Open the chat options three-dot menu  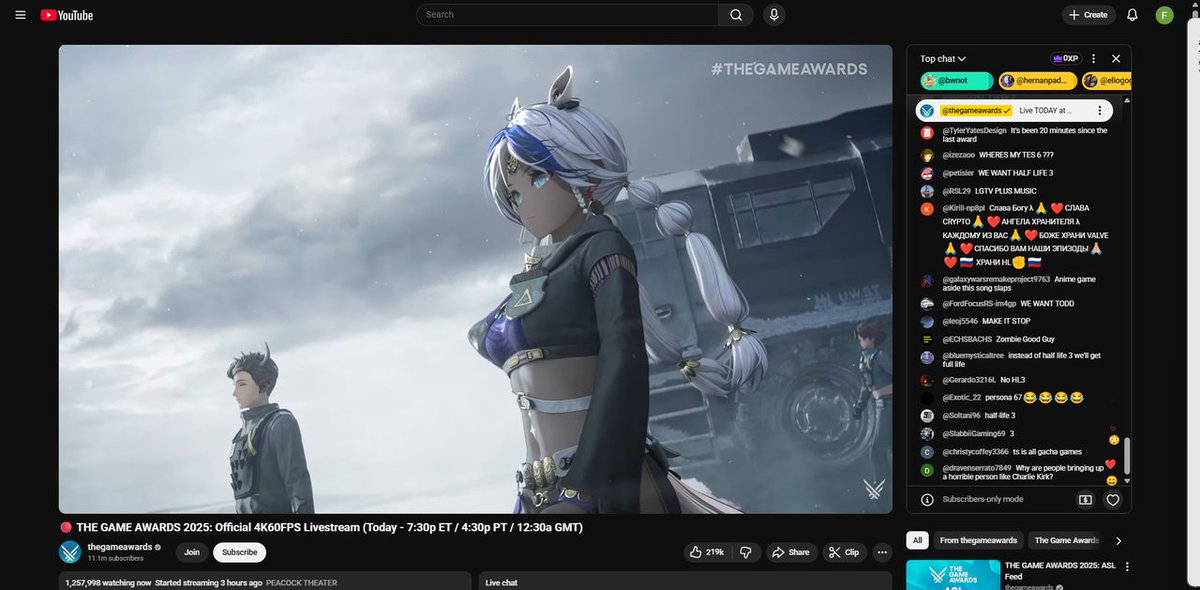1094,59
